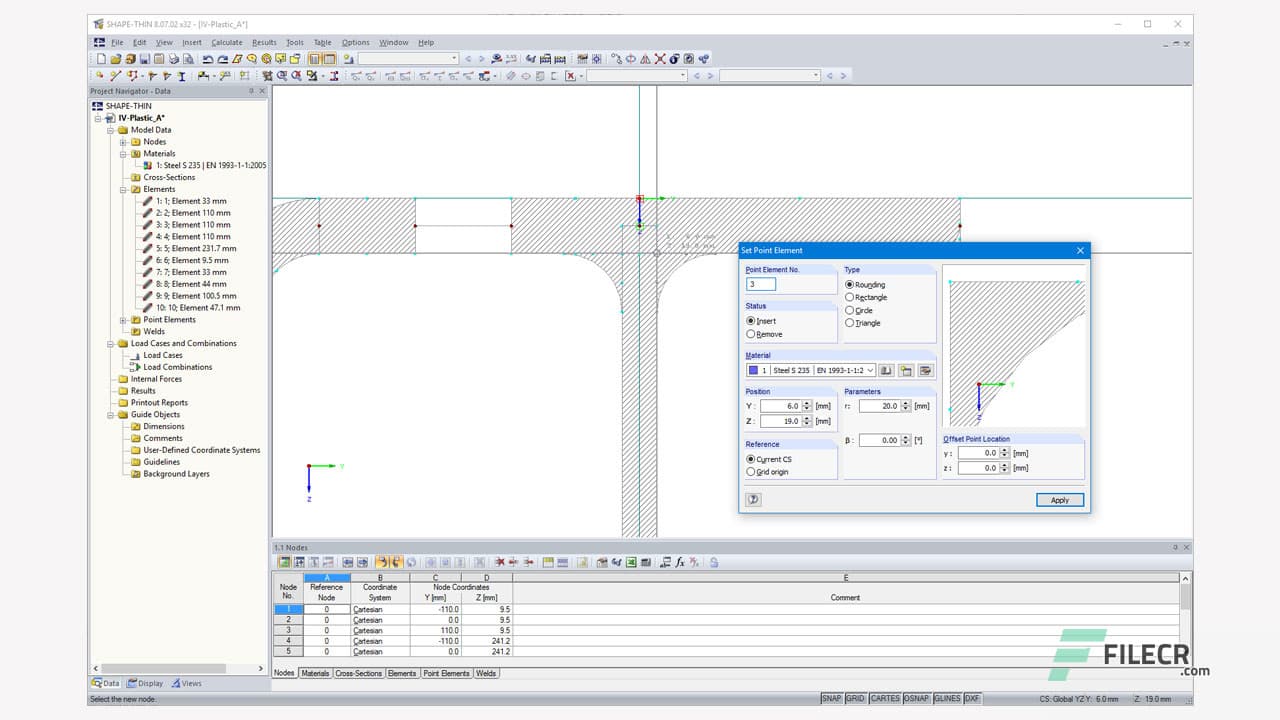Collapse the Elements branch in the tree
1280x720 pixels.
tap(125, 189)
